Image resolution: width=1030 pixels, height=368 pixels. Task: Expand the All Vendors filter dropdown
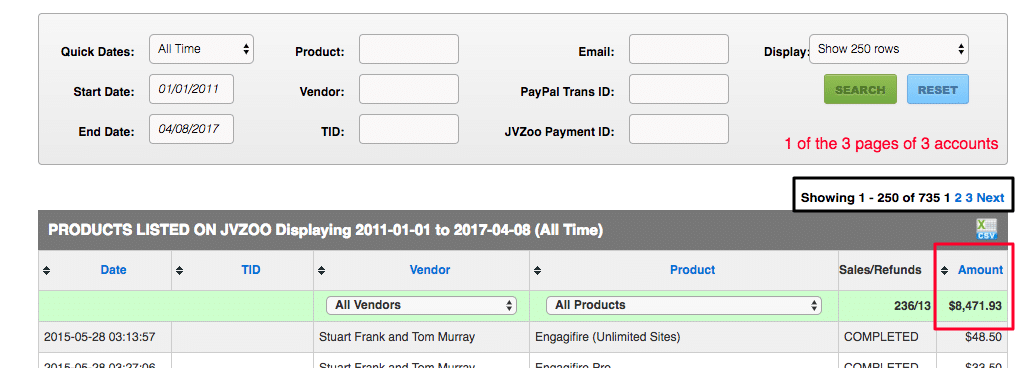[x=422, y=305]
